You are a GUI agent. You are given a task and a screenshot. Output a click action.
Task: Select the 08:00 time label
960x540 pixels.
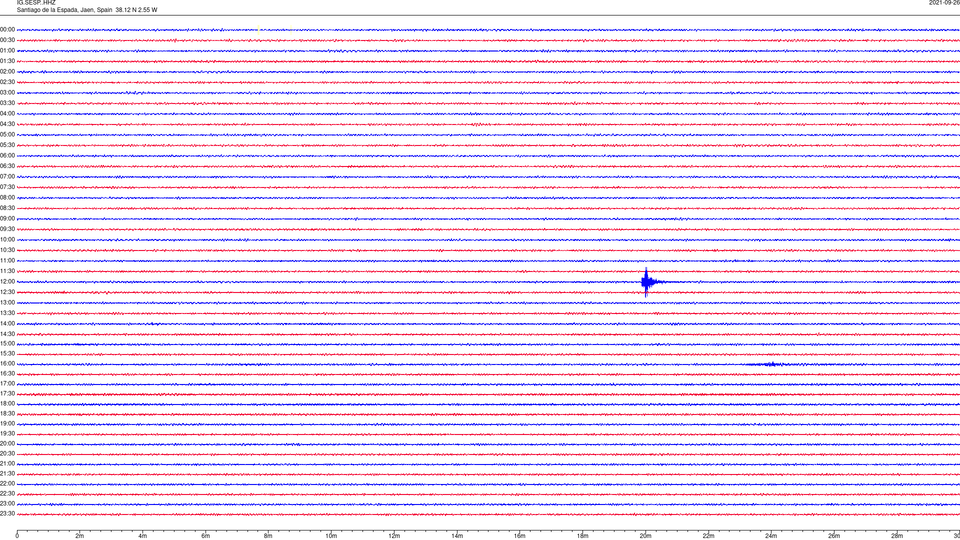coord(7,198)
